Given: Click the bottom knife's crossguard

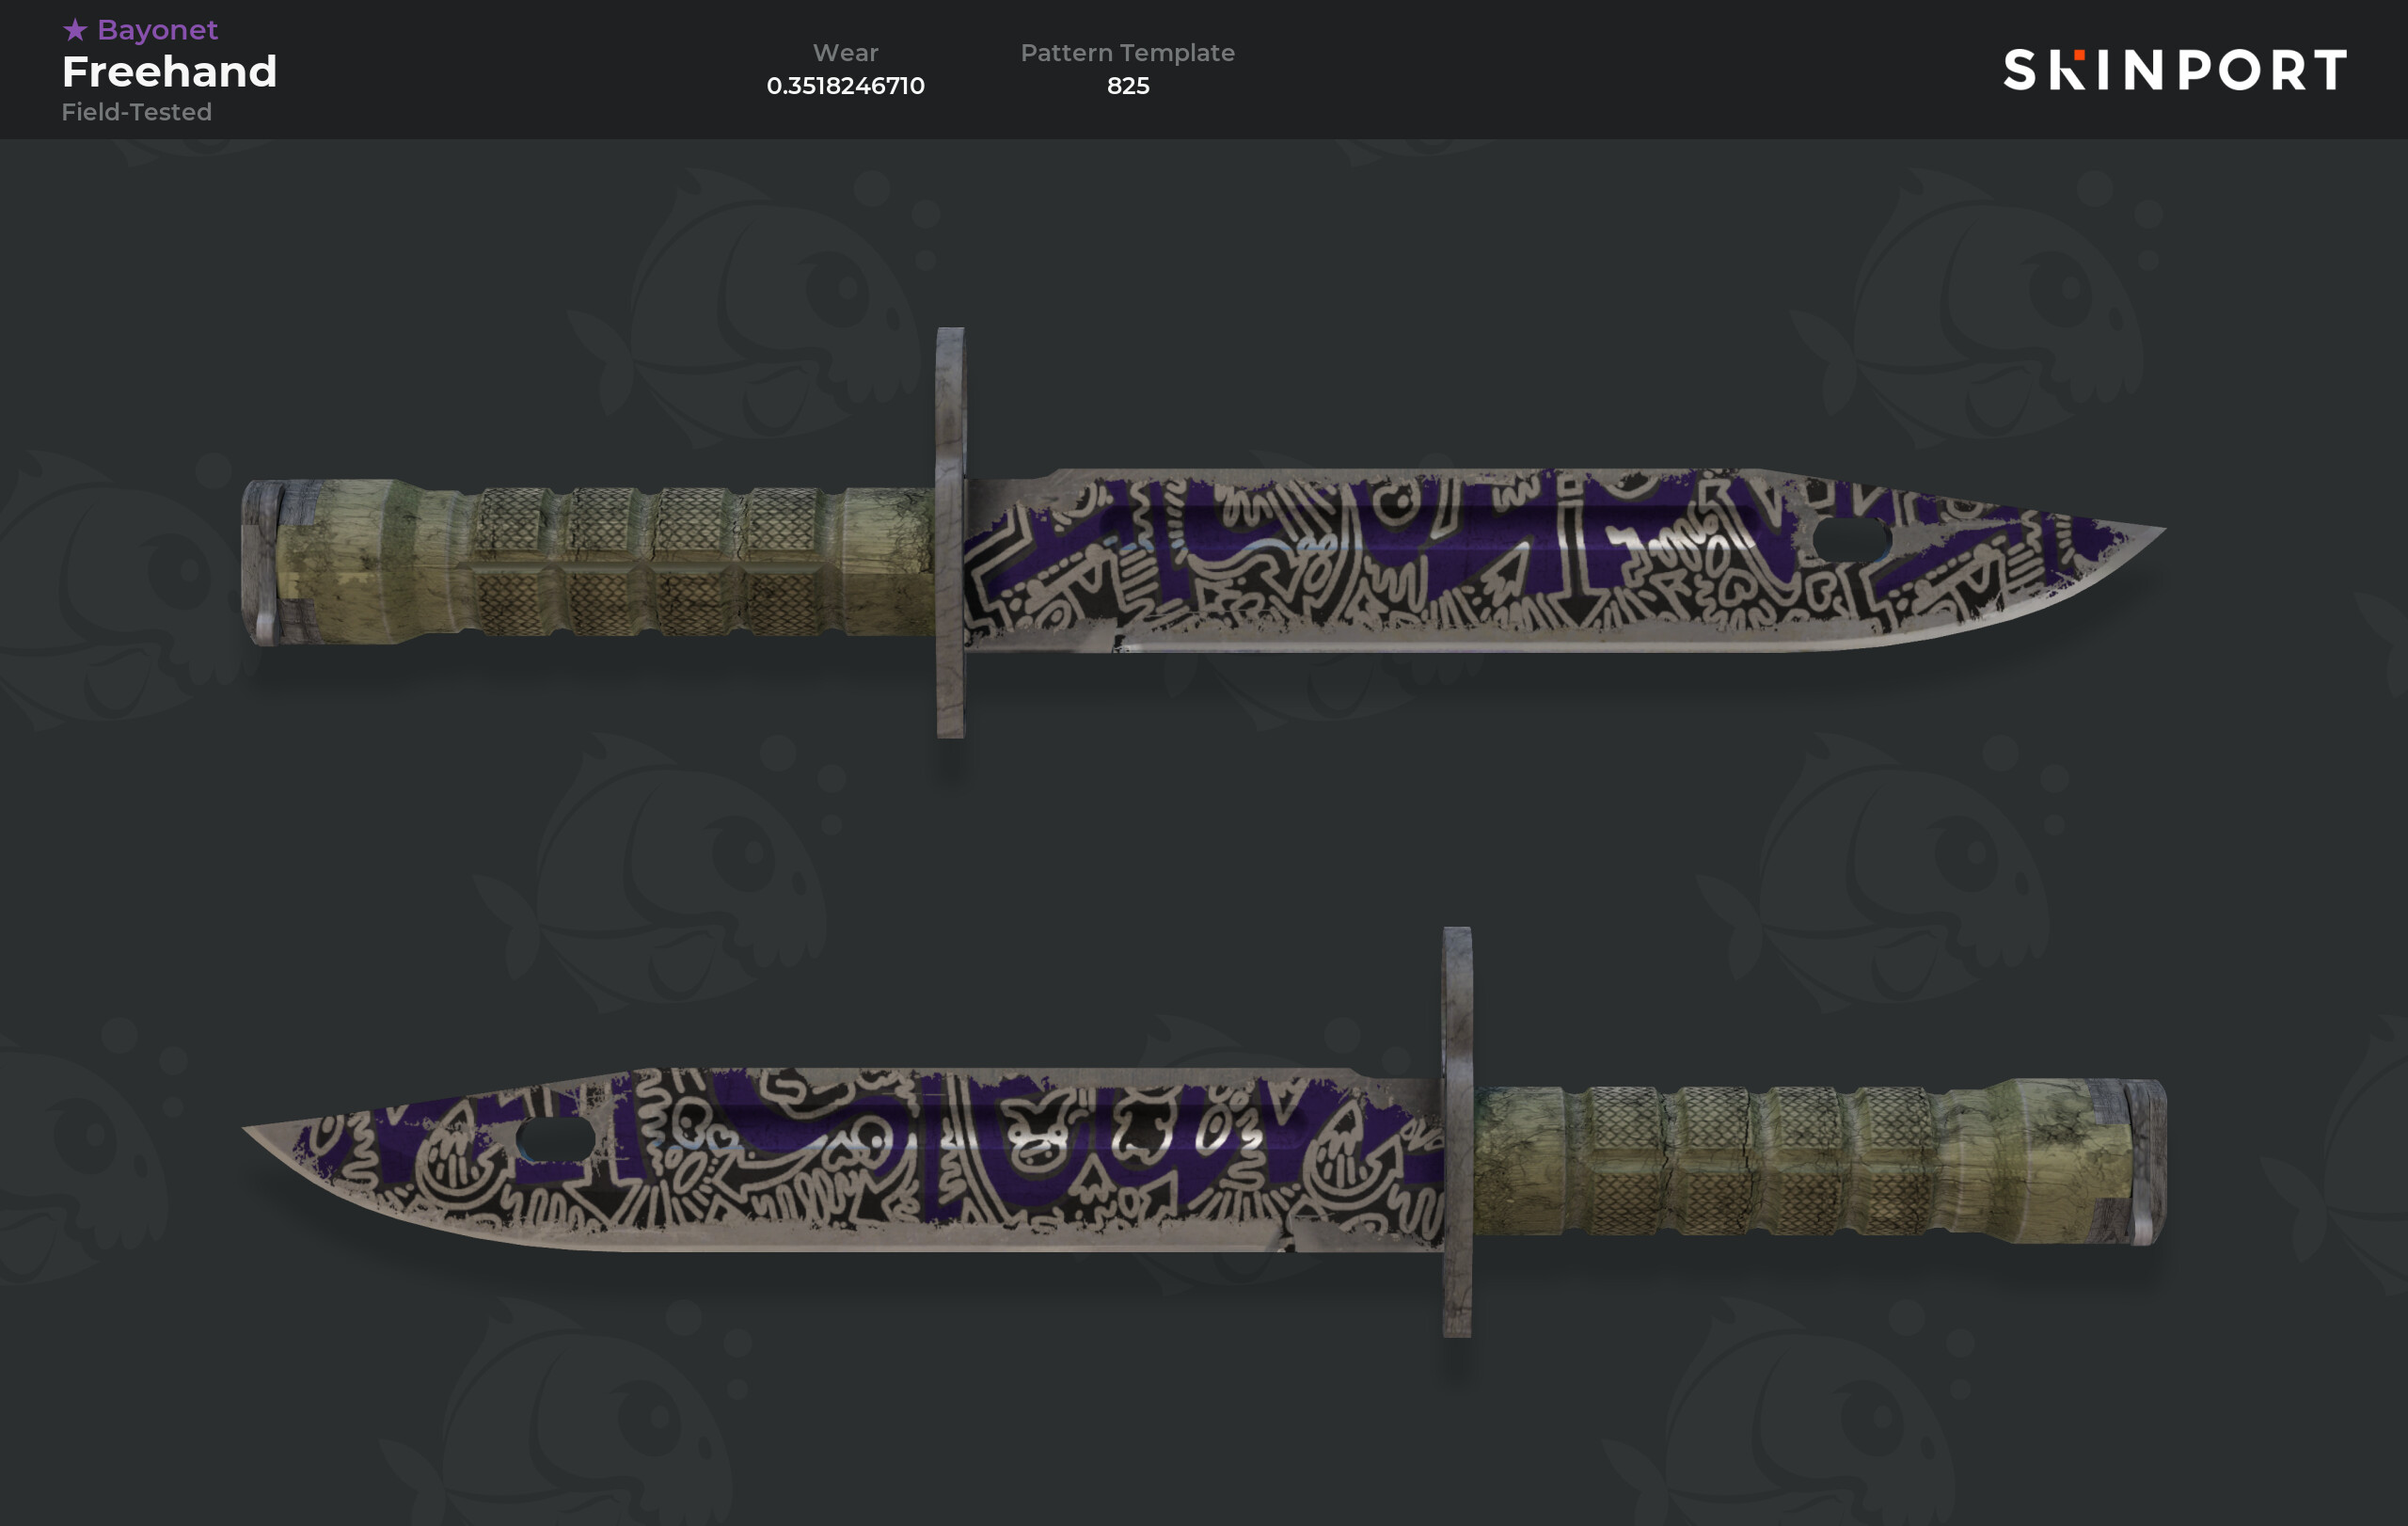Looking at the screenshot, I should pos(1457,1132).
